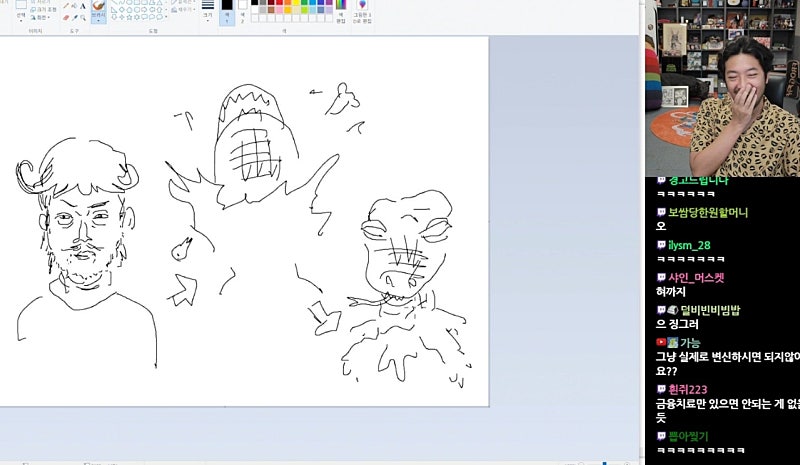The image size is (800, 465).
Task: Expand the Brushes dropdown arrow
Action: click(98, 20)
